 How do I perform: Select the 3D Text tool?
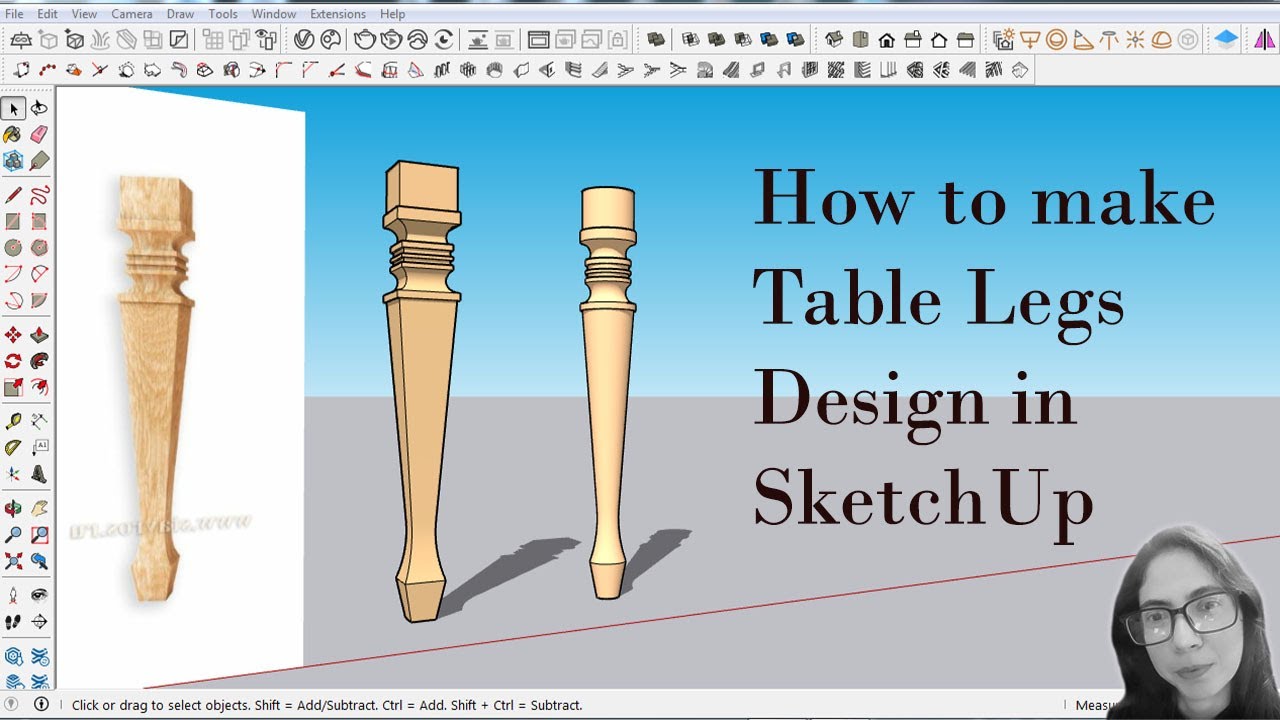point(40,473)
